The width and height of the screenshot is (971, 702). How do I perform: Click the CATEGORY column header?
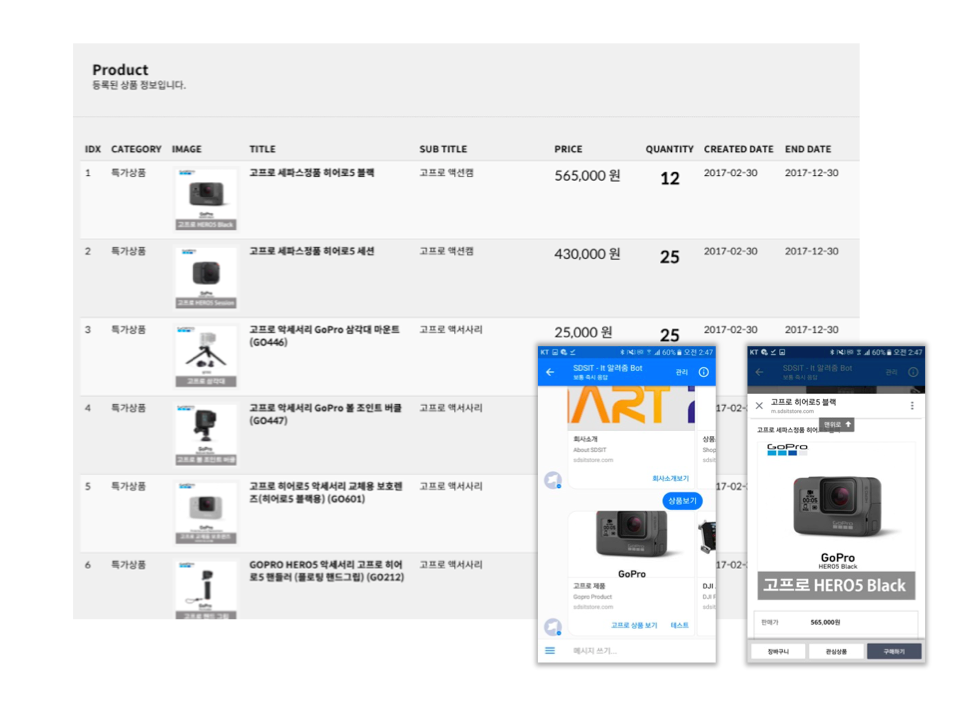pos(136,149)
